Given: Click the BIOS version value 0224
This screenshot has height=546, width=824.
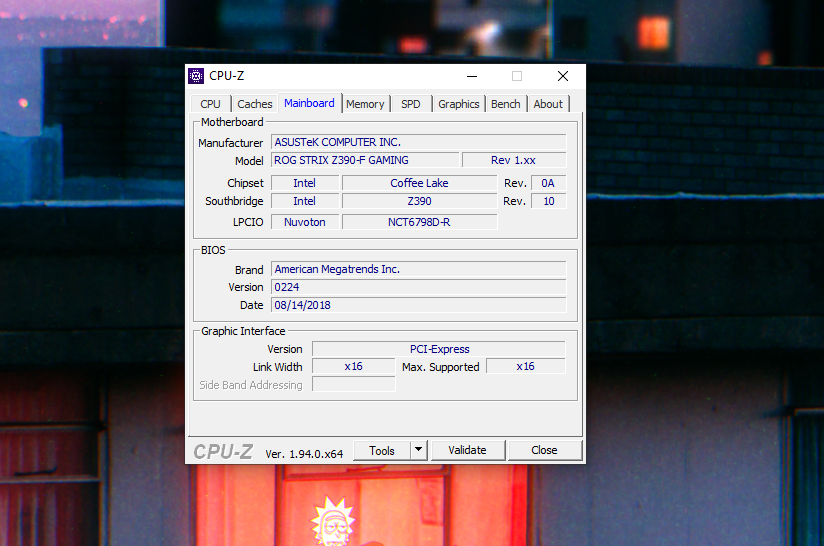Looking at the screenshot, I should click(x=419, y=287).
